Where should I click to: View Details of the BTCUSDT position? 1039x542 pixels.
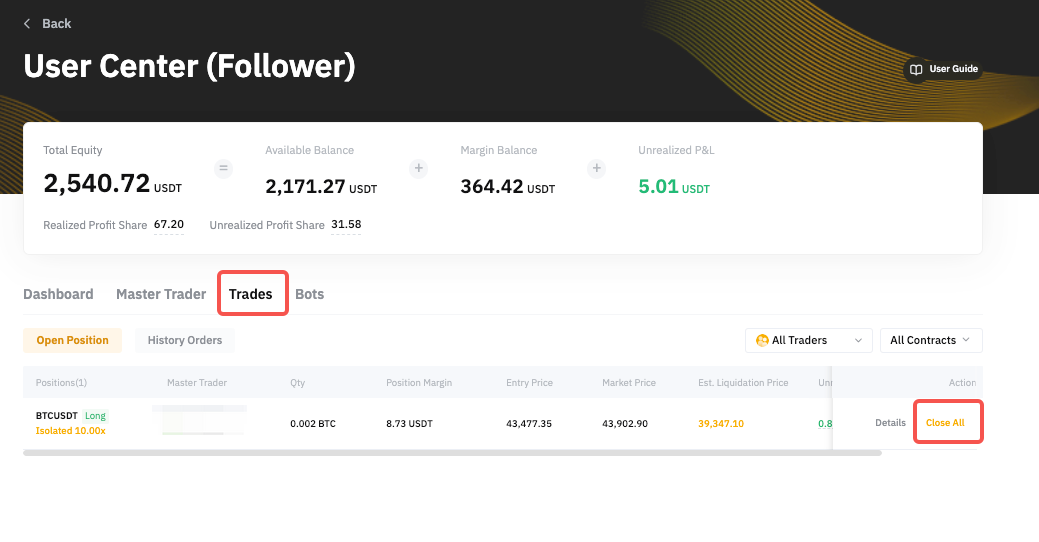click(x=890, y=423)
